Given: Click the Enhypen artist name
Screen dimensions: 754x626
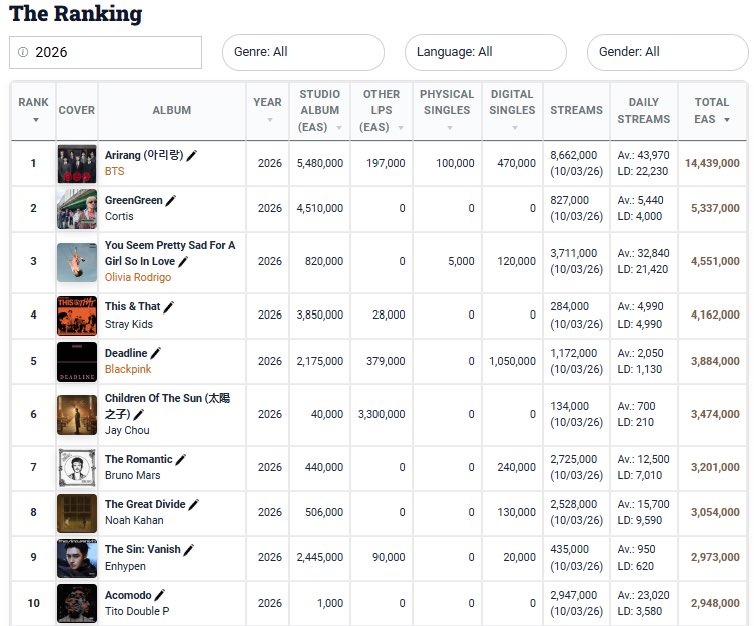Looking at the screenshot, I should [x=126, y=566].
